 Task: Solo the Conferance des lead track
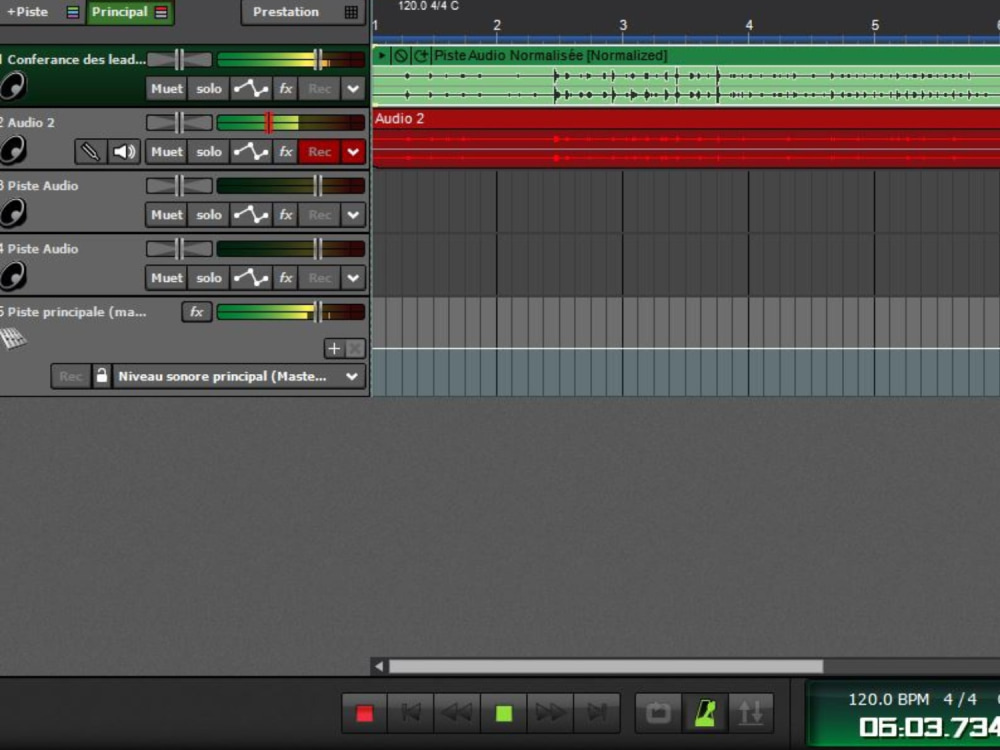tap(209, 89)
